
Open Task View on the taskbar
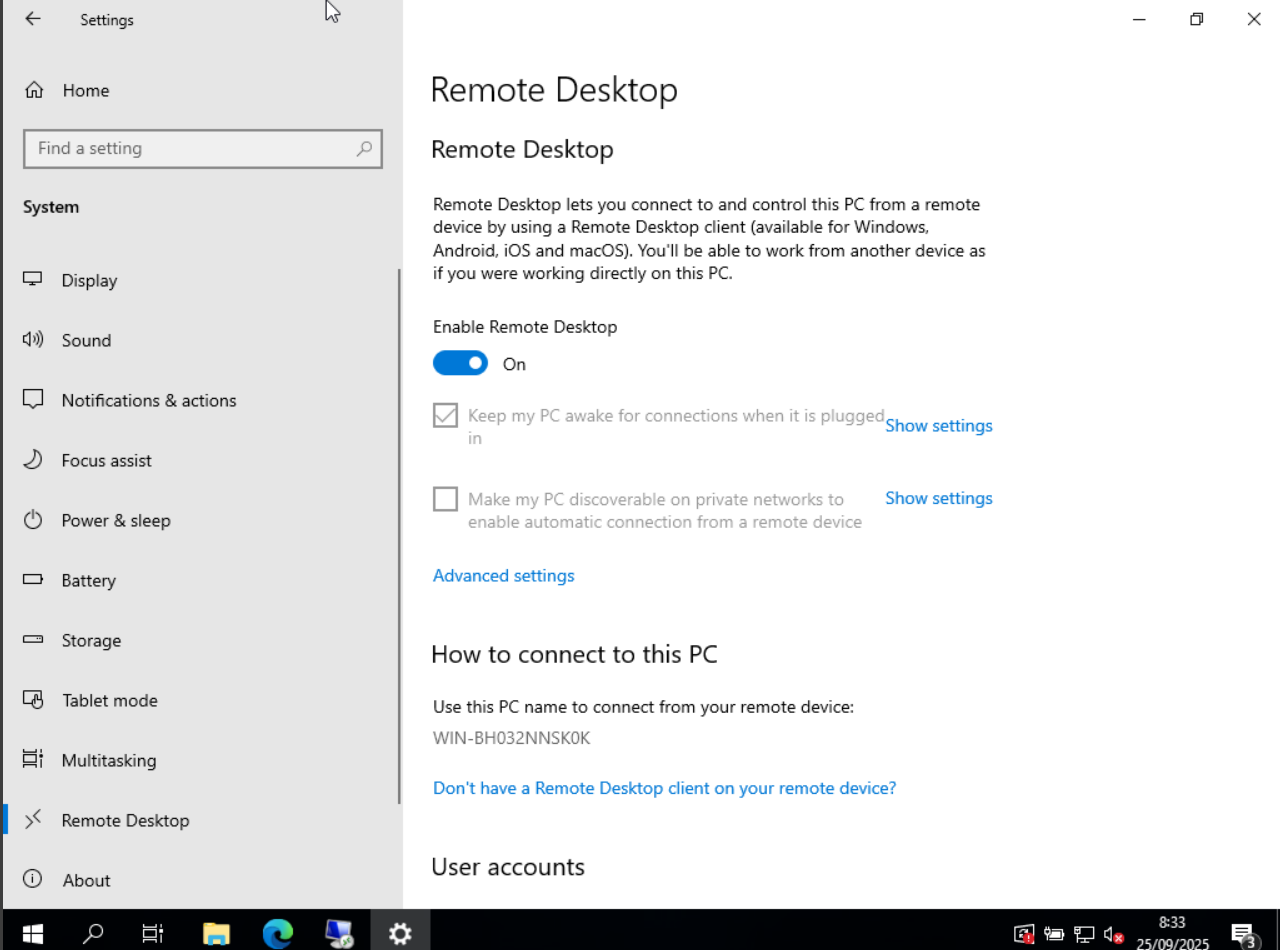[152, 933]
